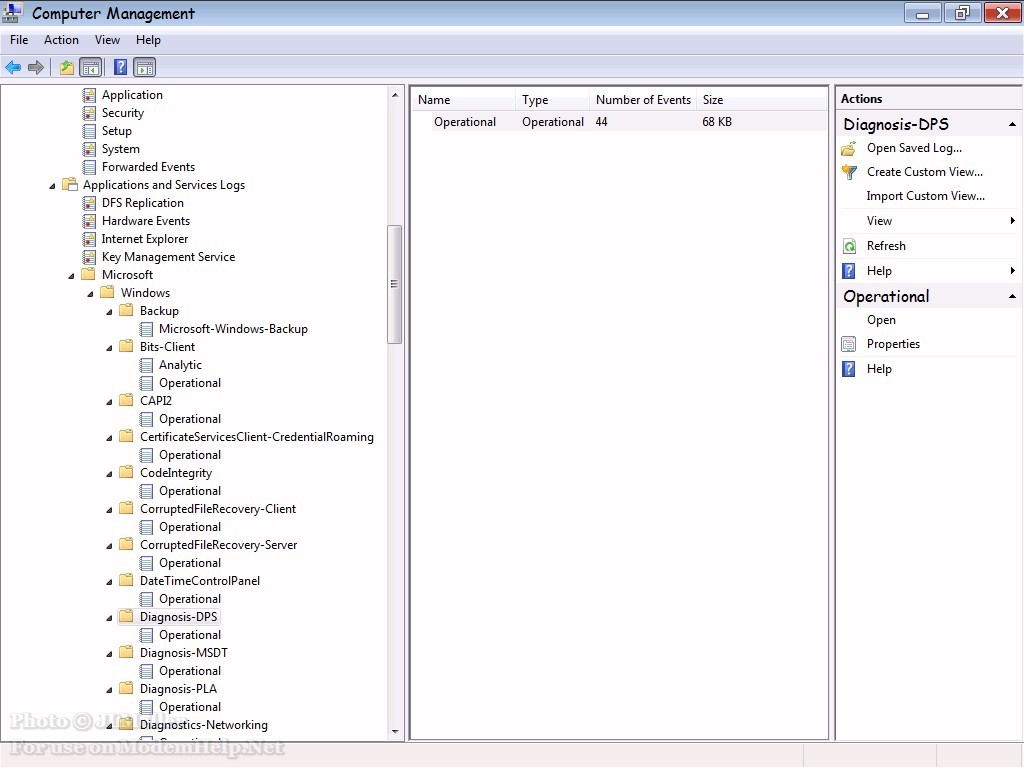Open the toolbar Help question-mark icon
The image size is (1024, 768).
click(120, 67)
